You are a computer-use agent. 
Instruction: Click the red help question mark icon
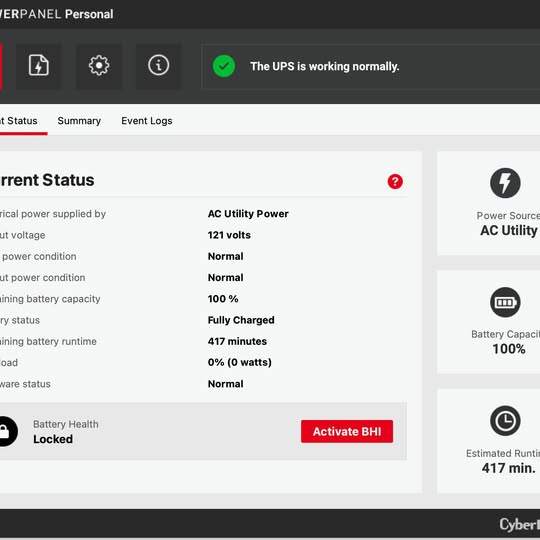395,181
